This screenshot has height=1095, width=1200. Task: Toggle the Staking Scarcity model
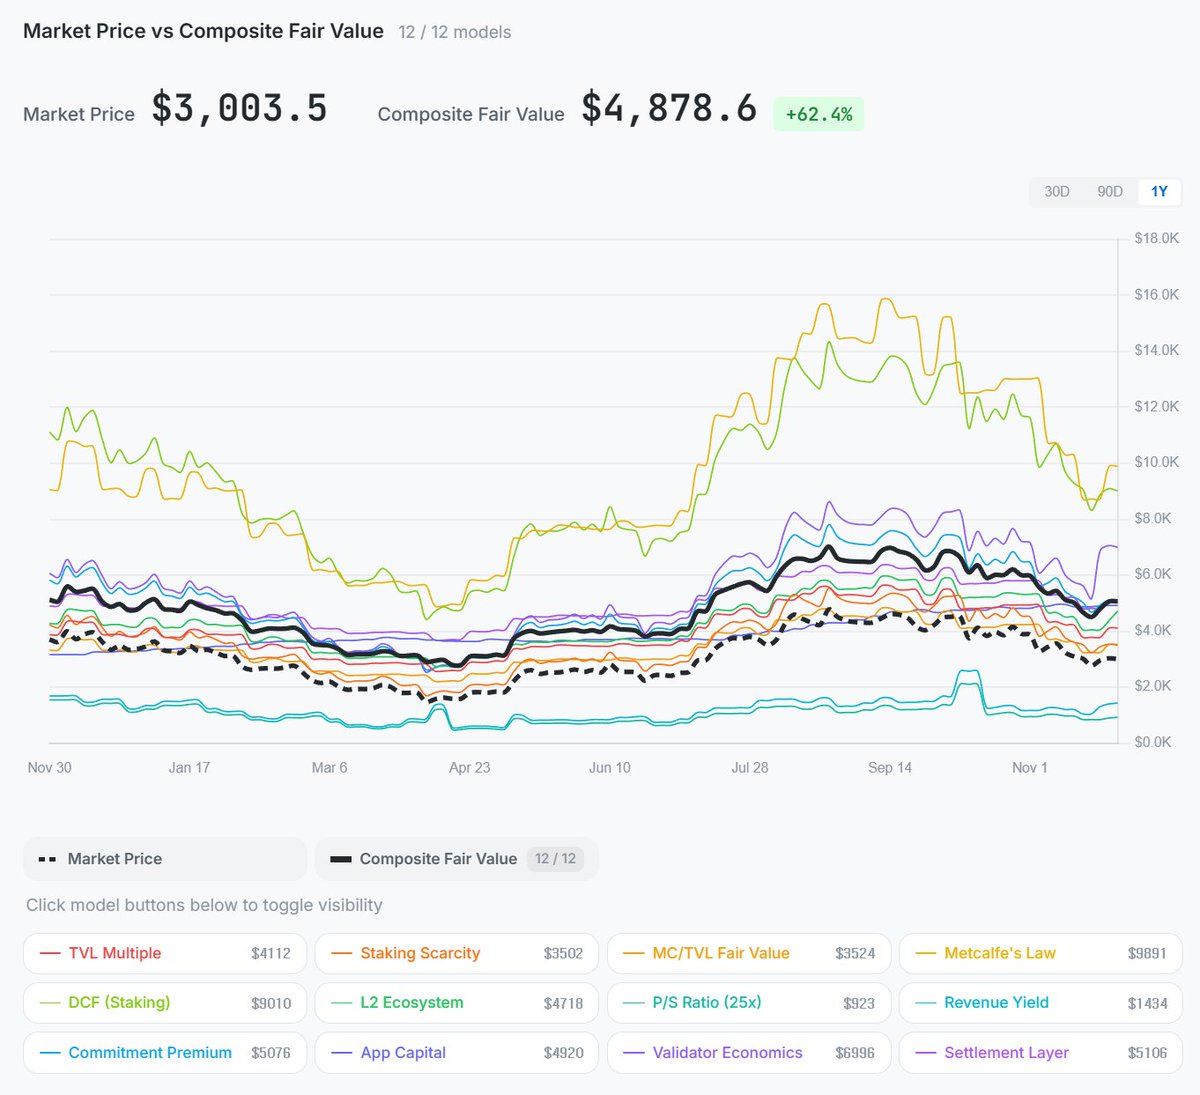point(456,953)
